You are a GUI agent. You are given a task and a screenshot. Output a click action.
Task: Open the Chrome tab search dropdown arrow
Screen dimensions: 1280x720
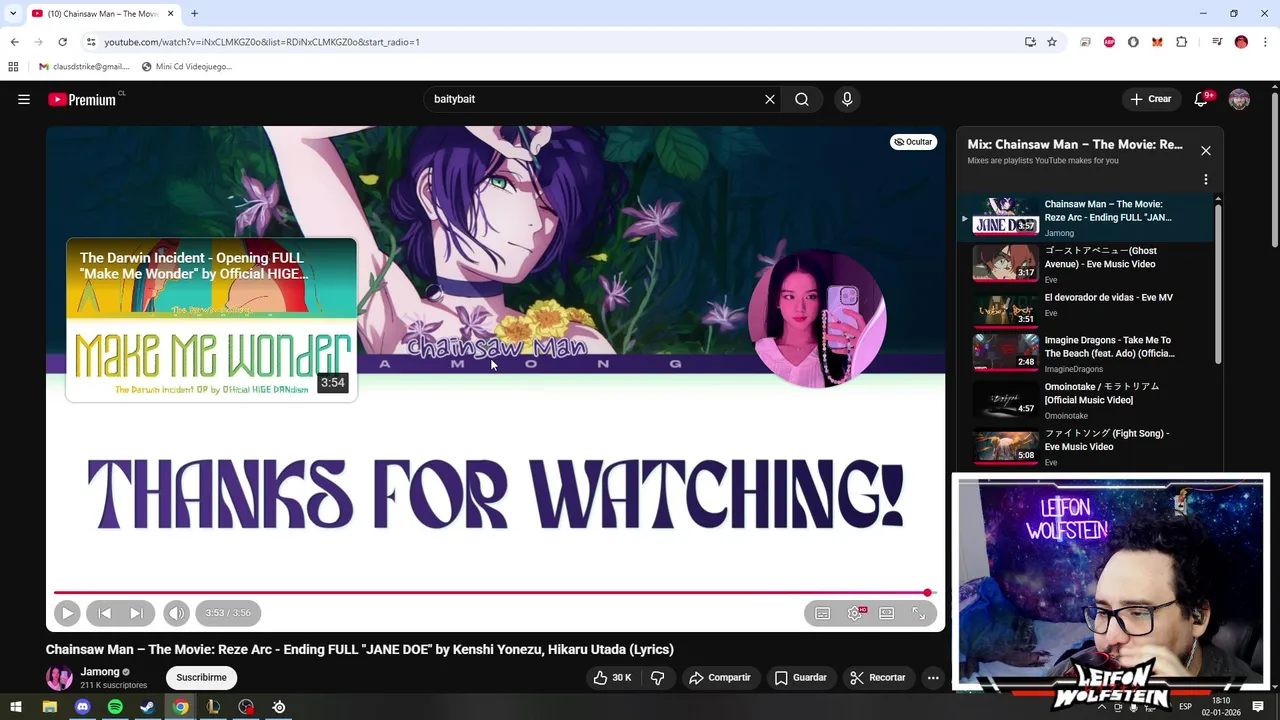click(x=13, y=14)
